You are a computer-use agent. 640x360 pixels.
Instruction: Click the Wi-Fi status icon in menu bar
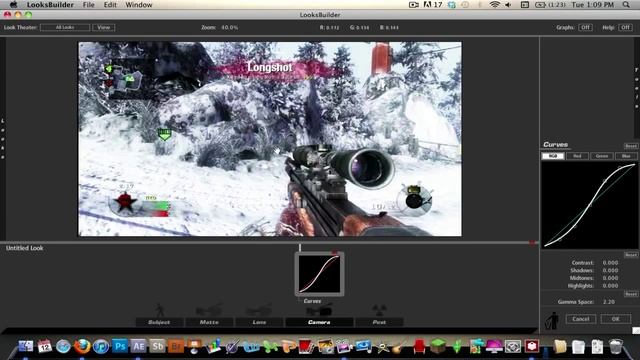(495, 5)
